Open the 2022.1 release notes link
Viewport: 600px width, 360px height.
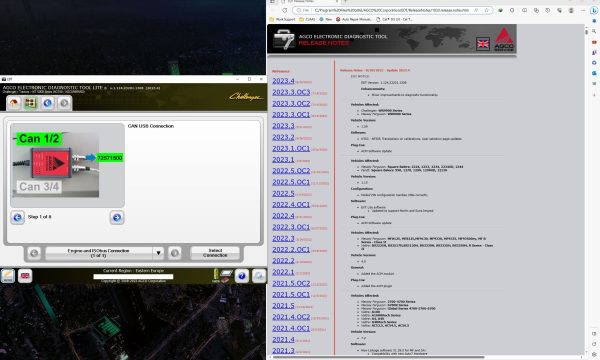coord(283,272)
